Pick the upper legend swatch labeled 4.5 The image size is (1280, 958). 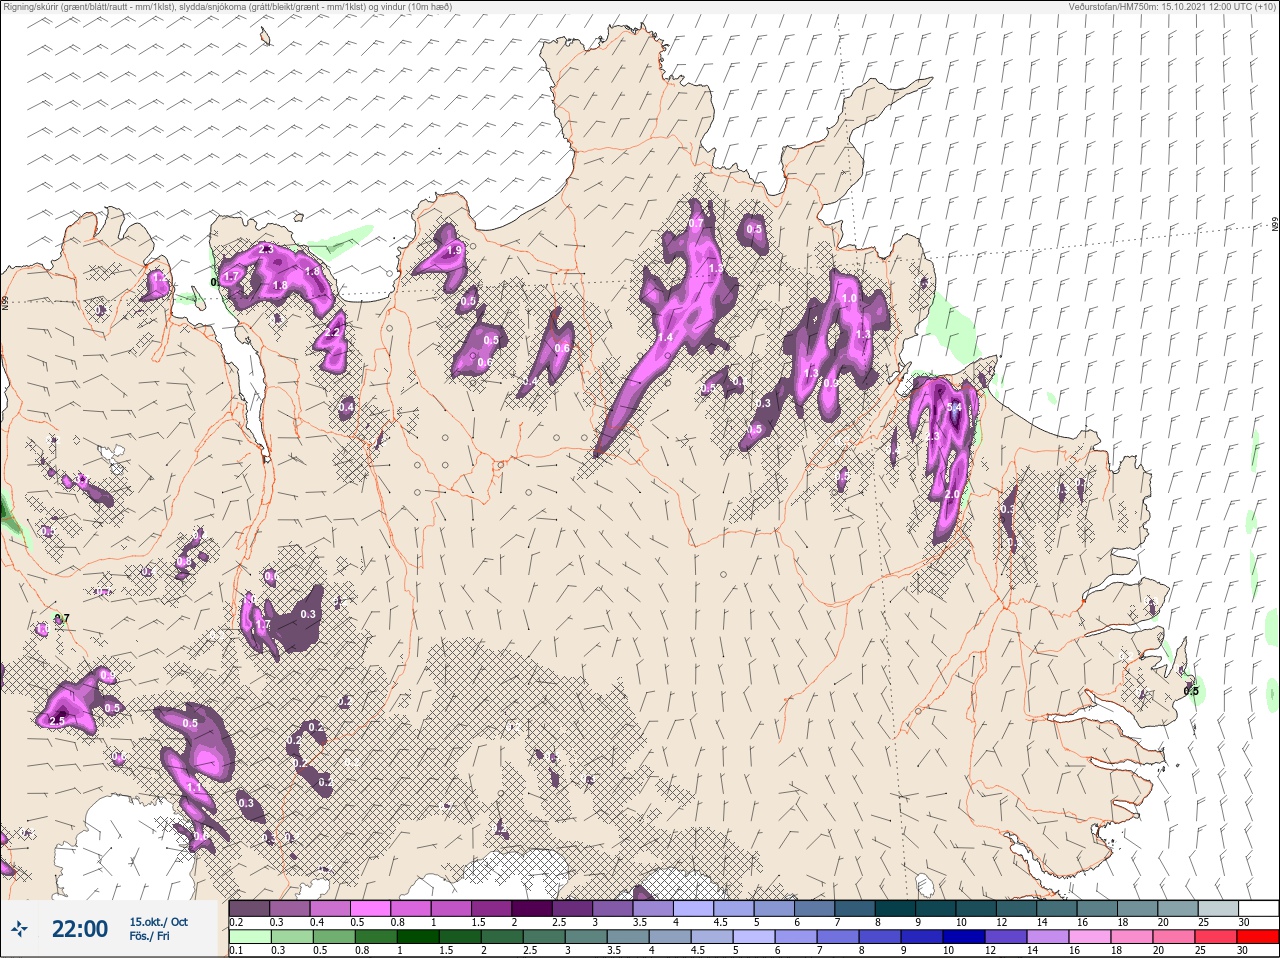pos(734,908)
